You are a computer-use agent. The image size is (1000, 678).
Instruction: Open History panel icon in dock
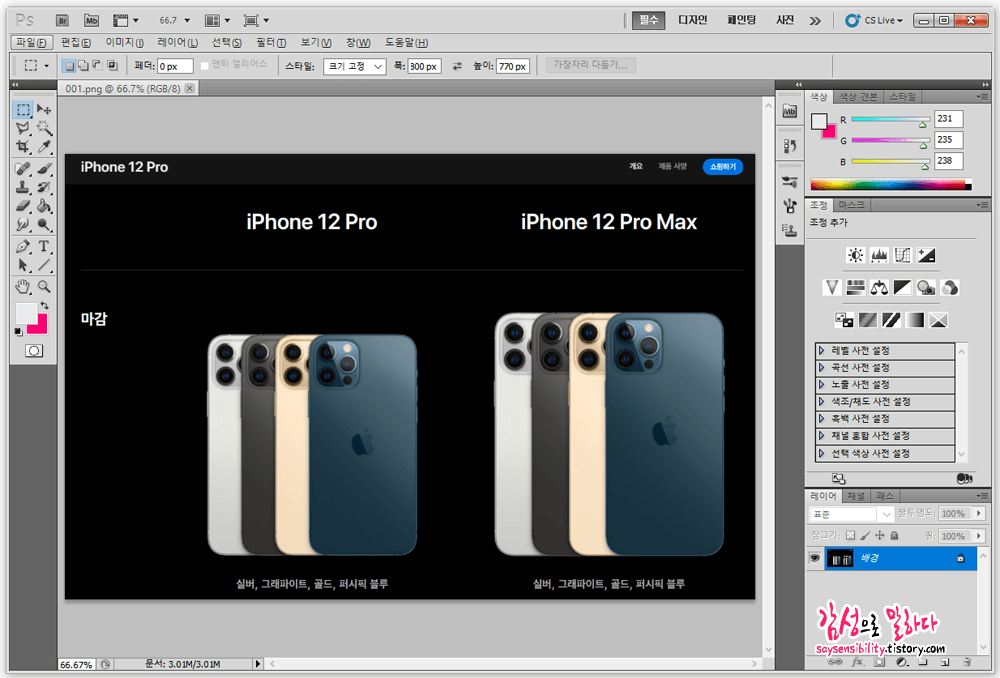[x=790, y=146]
